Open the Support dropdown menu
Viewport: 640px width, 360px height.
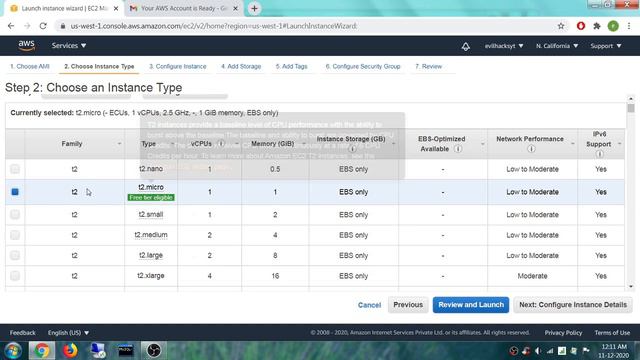click(x=606, y=46)
